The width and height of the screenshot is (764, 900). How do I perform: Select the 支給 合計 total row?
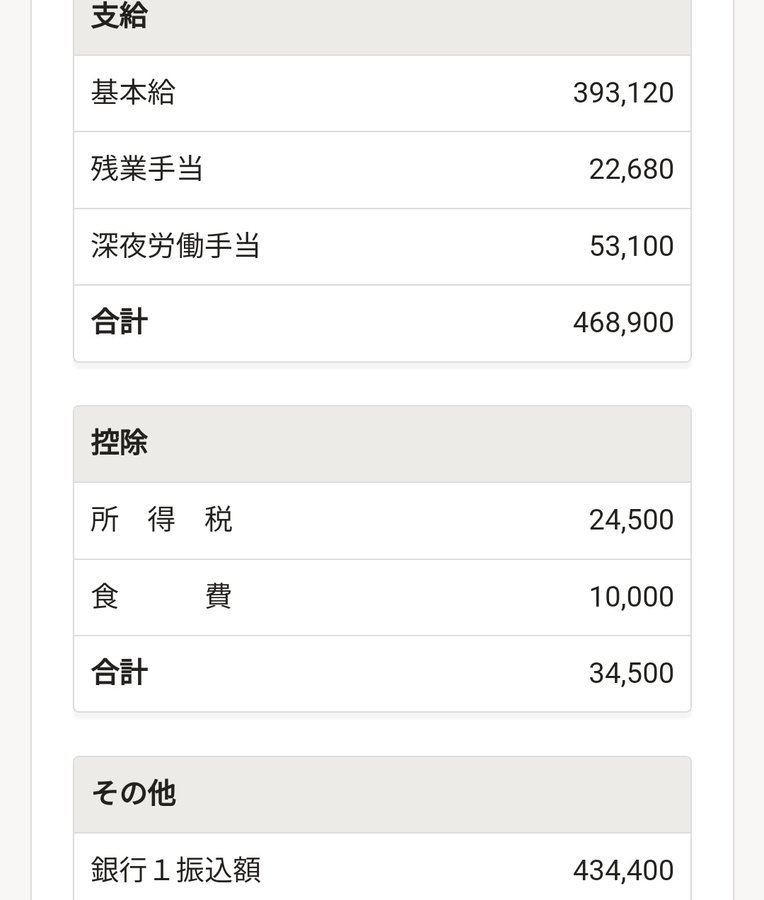pos(382,323)
